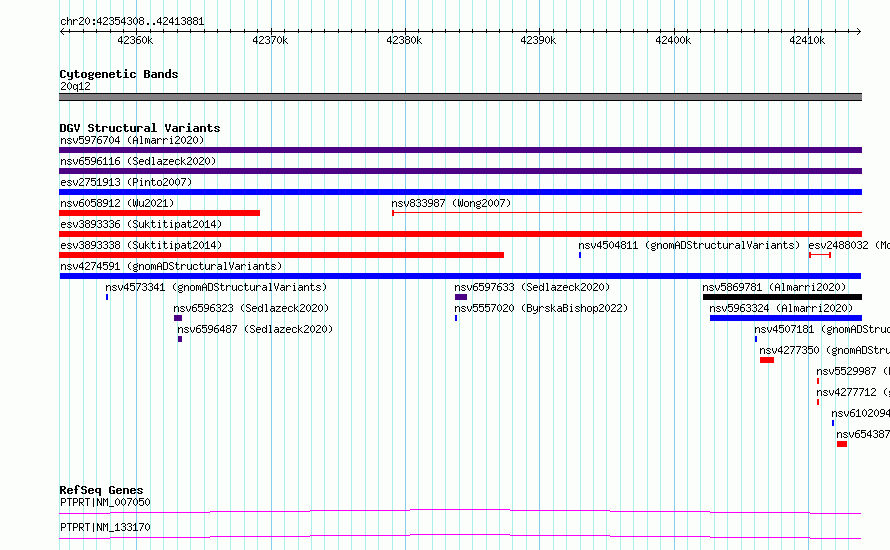Click the chr20:42354308..42413881 coordinate text
This screenshot has height=550, width=890.
(132, 21)
